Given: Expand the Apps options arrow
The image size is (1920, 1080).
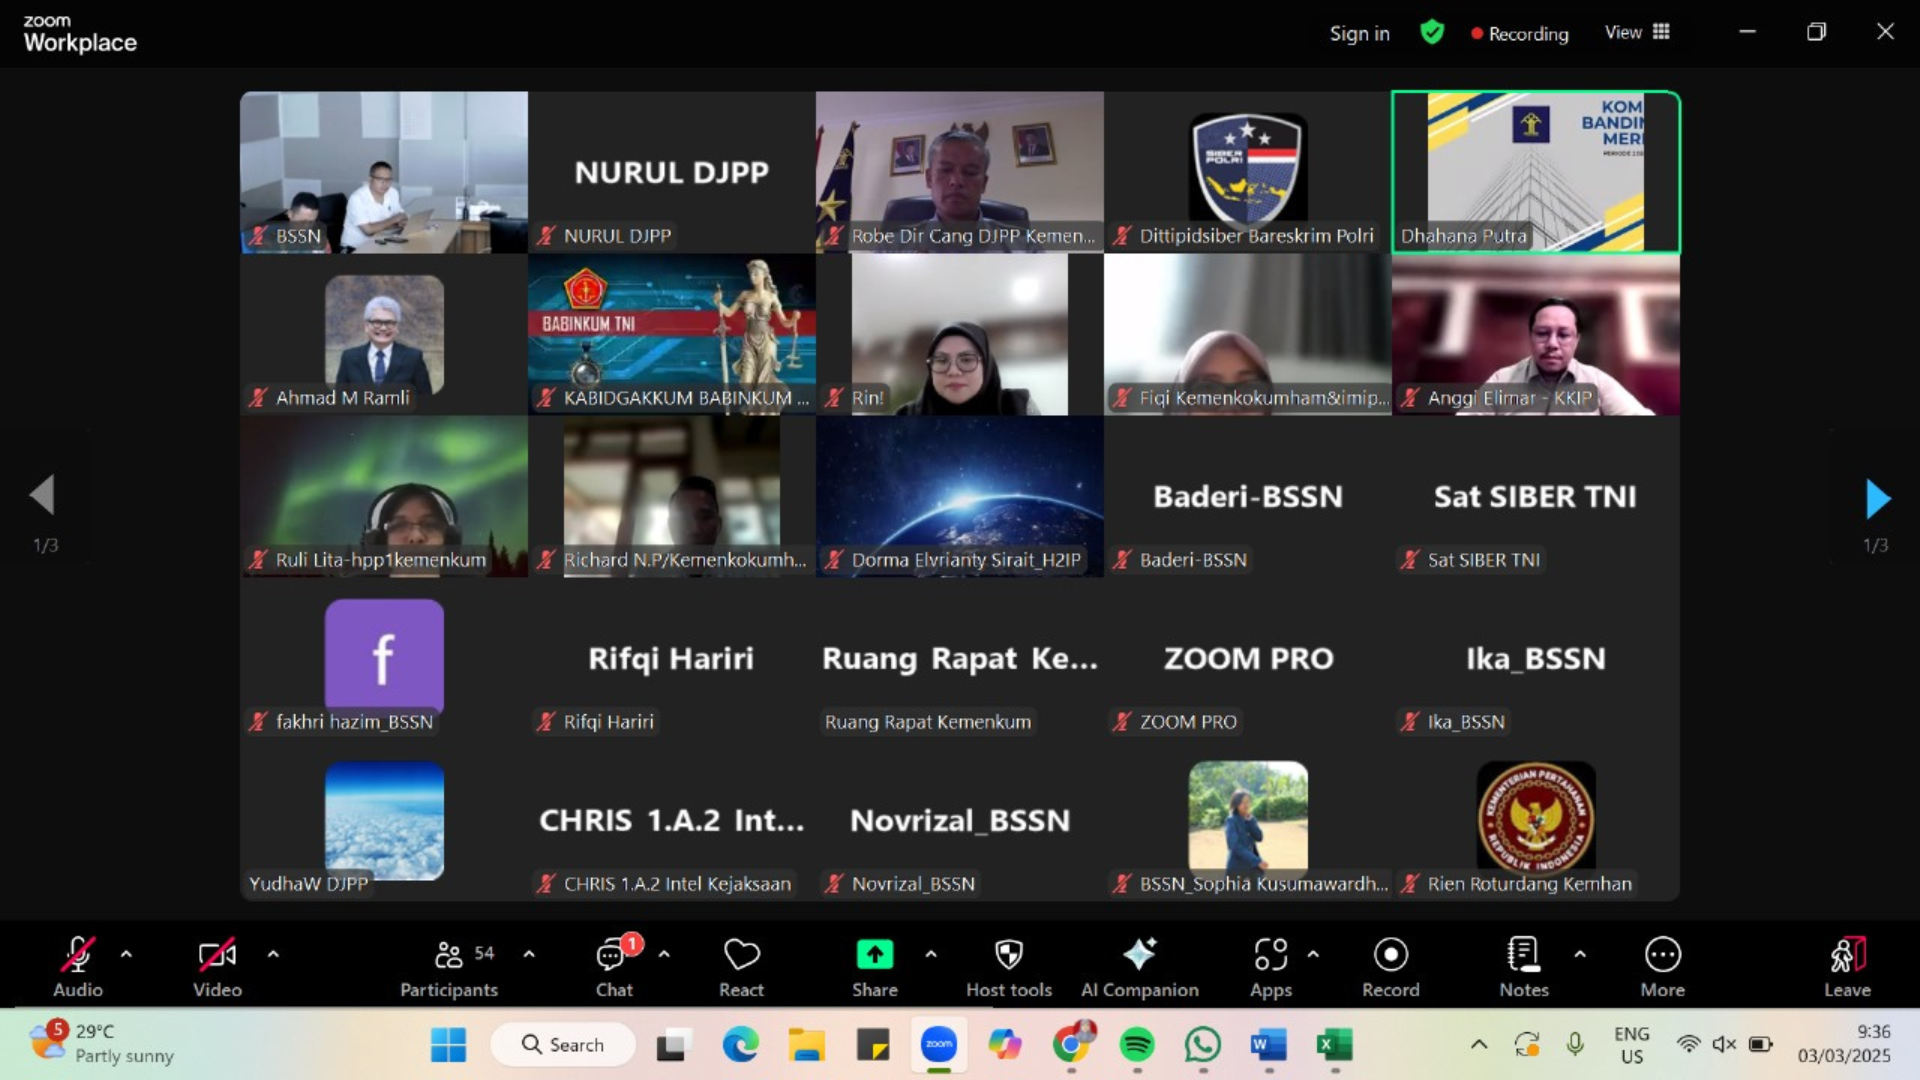Looking at the screenshot, I should click(1313, 955).
